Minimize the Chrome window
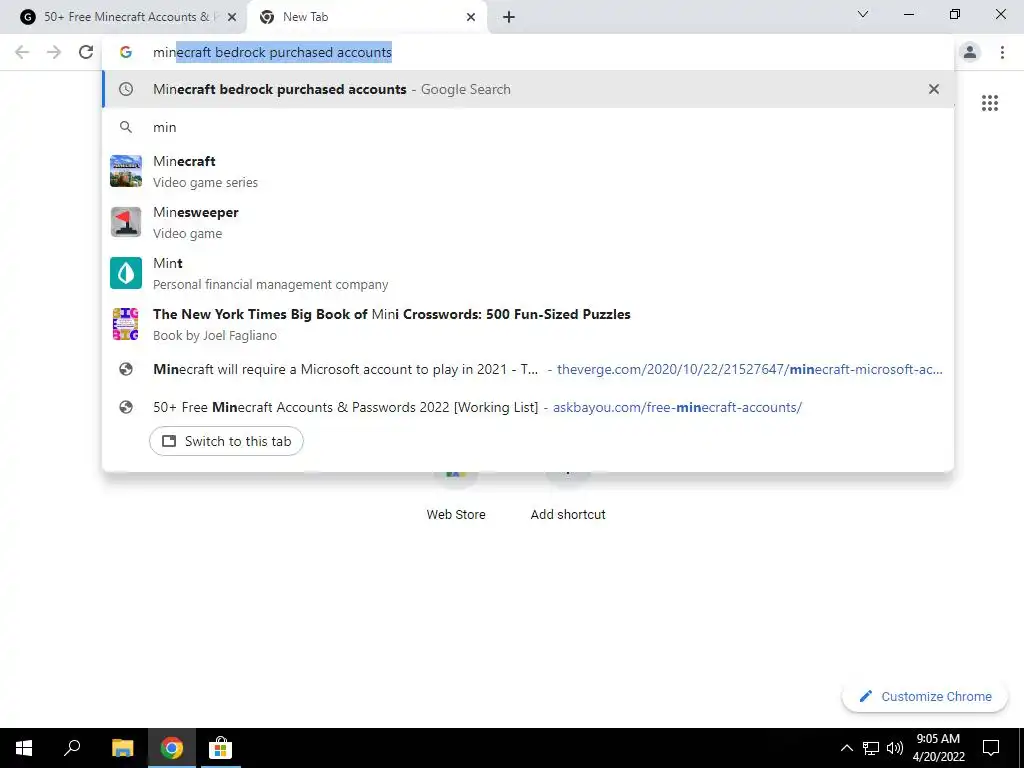This screenshot has width=1024, height=768. click(908, 14)
